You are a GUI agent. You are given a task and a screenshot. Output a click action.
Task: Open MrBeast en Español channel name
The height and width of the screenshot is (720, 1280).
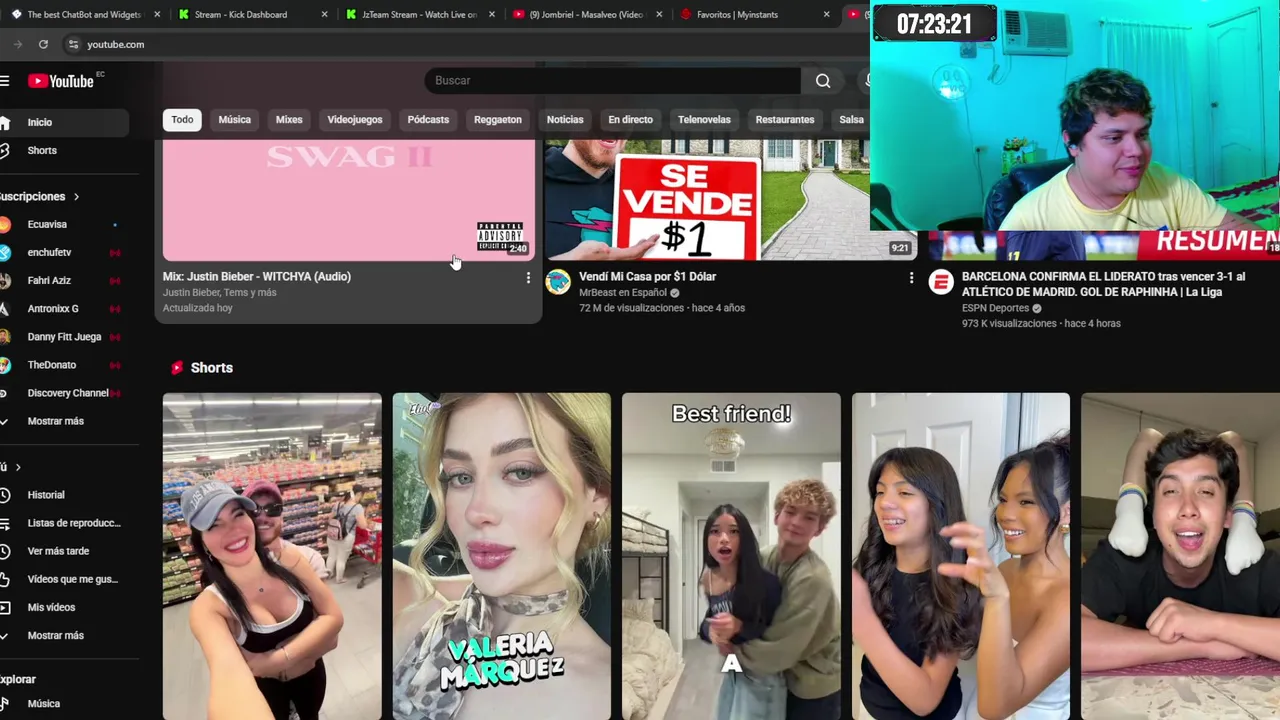point(623,293)
